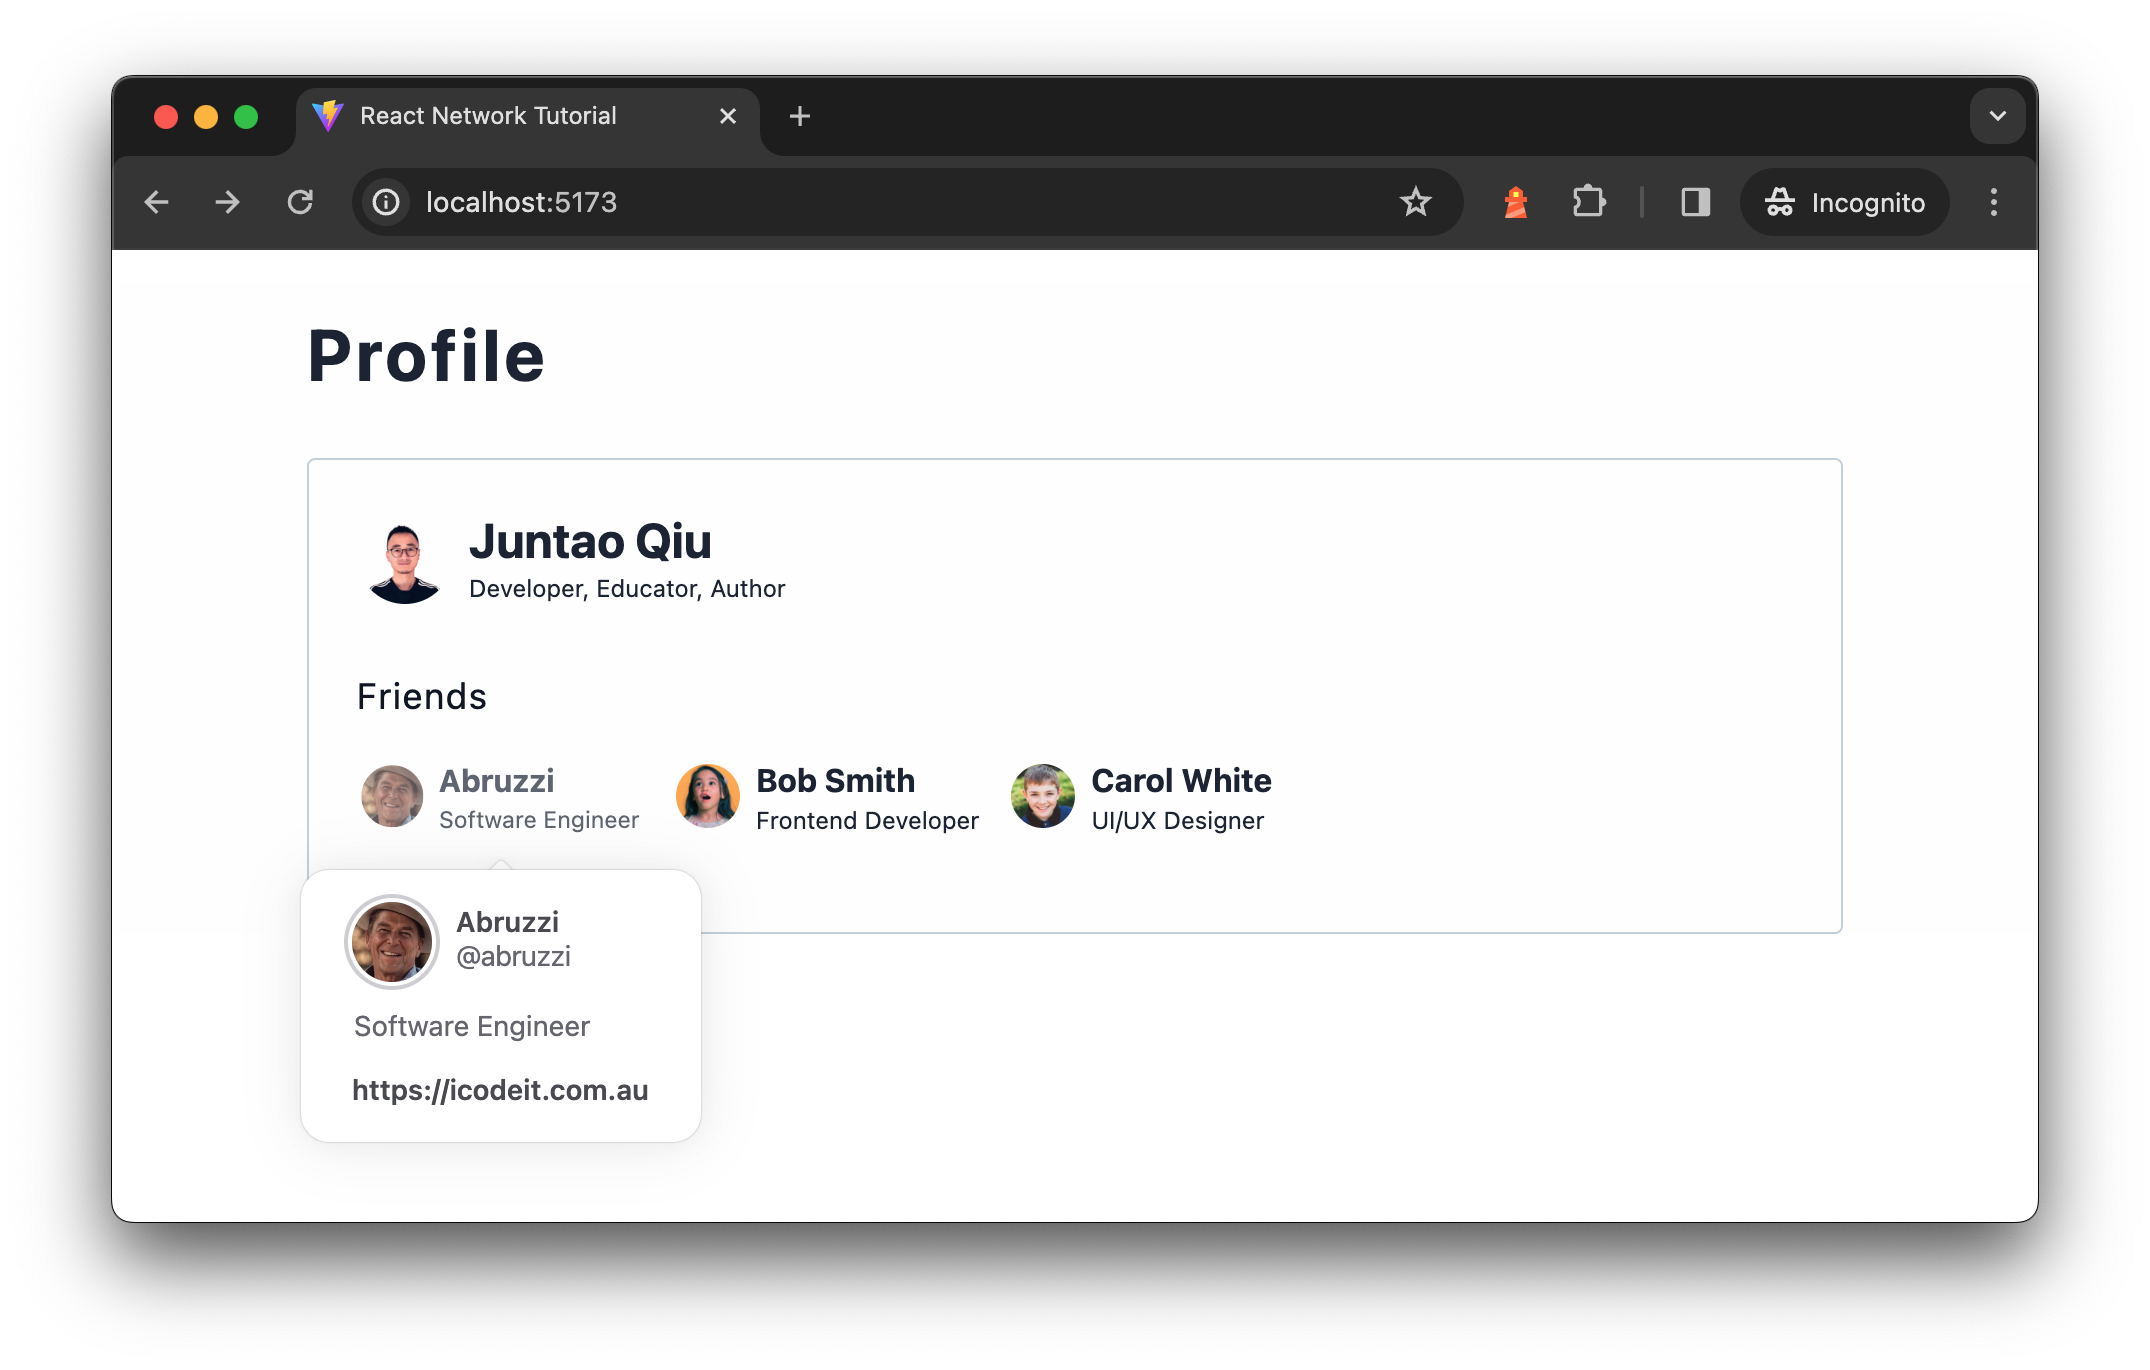Click Bob Smith's profile picture

point(707,796)
